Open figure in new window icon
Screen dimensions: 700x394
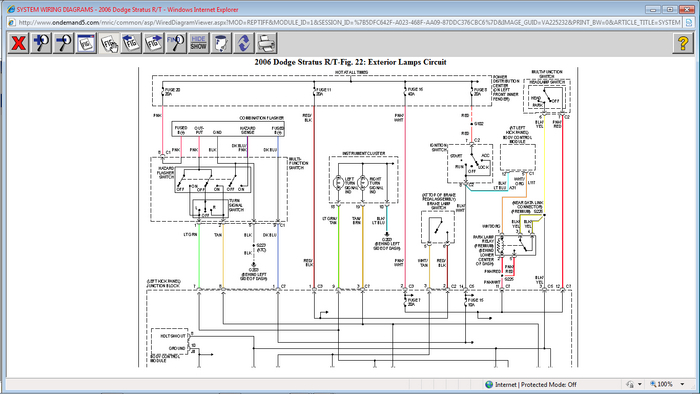coord(86,43)
